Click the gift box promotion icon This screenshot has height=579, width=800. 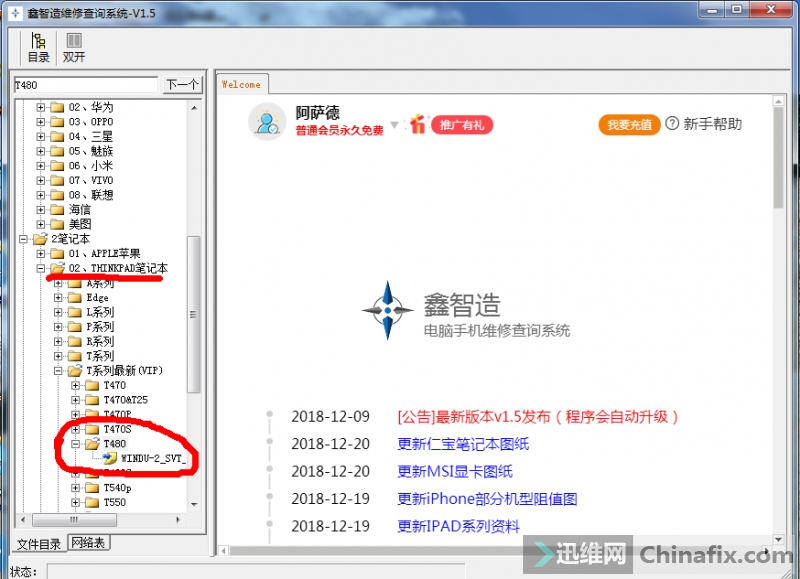pos(417,124)
